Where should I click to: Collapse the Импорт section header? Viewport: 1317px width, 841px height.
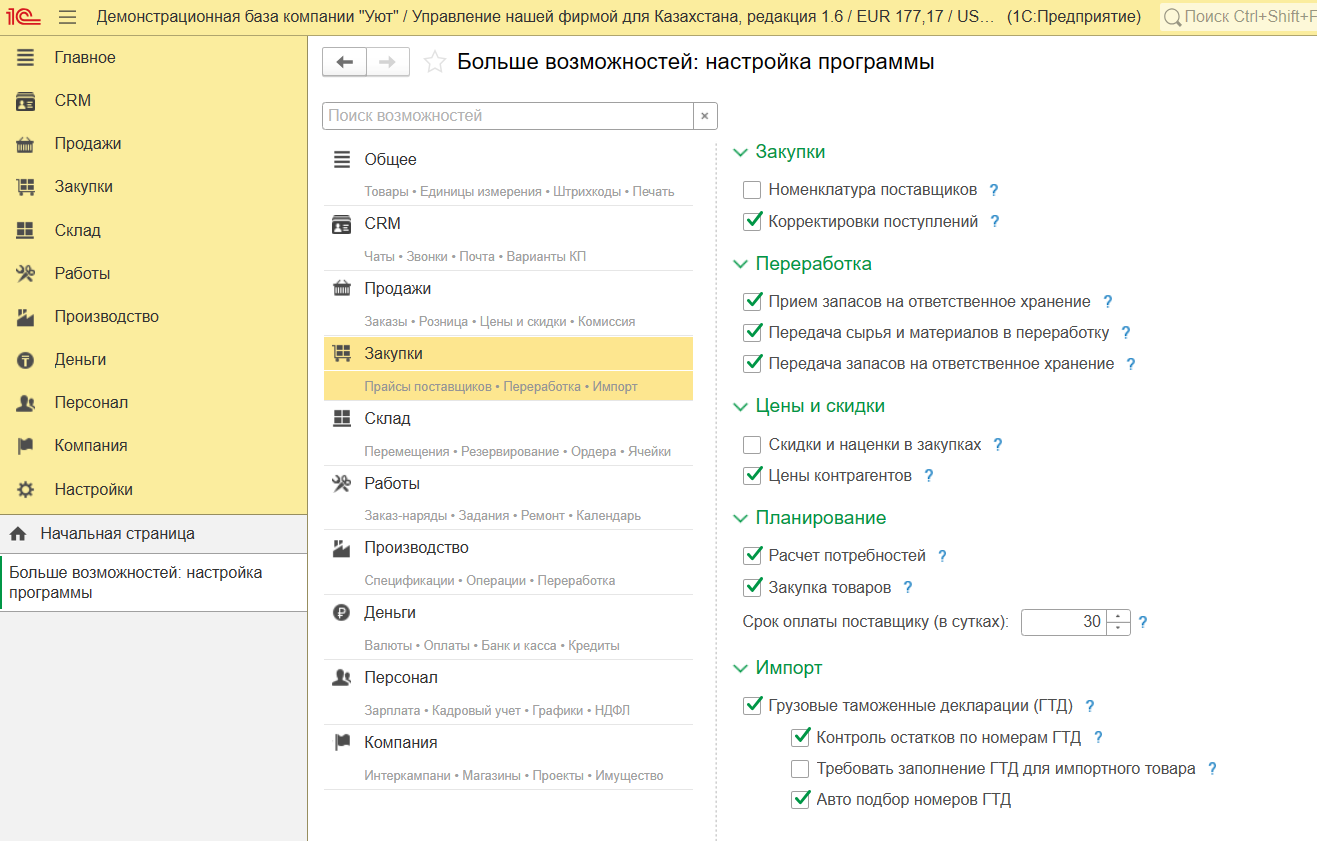click(741, 668)
